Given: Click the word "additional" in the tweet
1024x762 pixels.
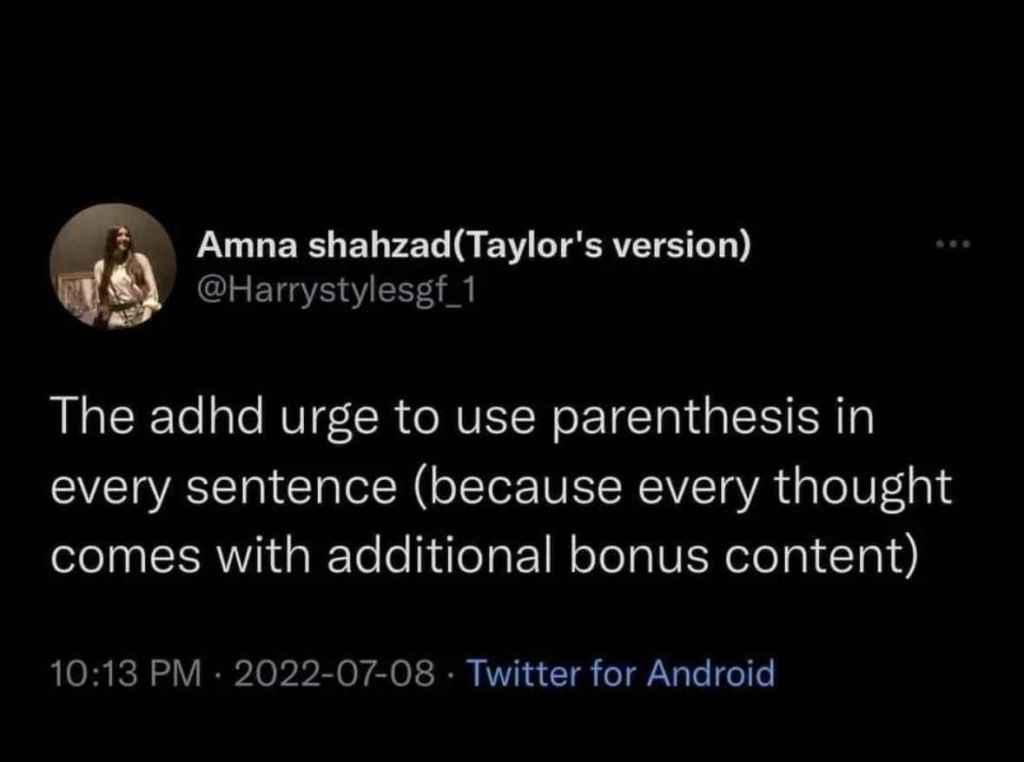Looking at the screenshot, I should click(x=438, y=555).
